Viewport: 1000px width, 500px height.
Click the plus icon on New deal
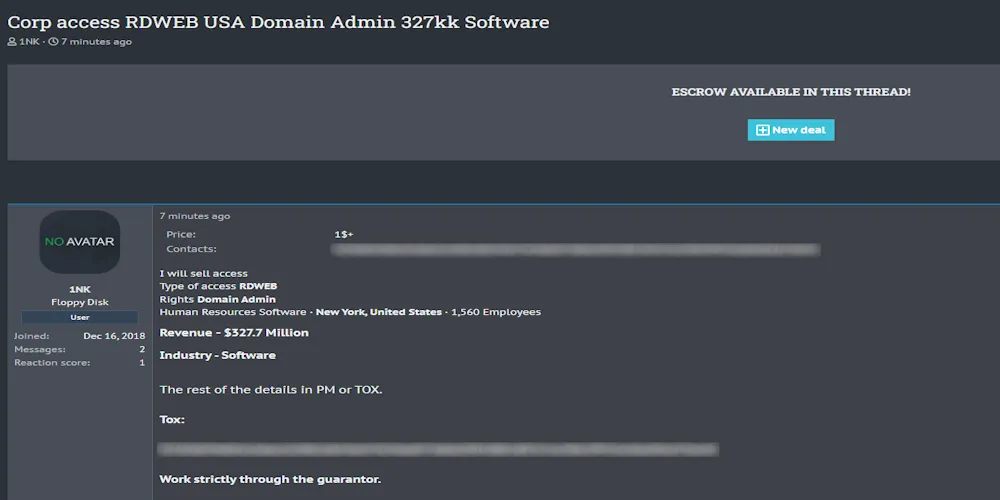[762, 130]
